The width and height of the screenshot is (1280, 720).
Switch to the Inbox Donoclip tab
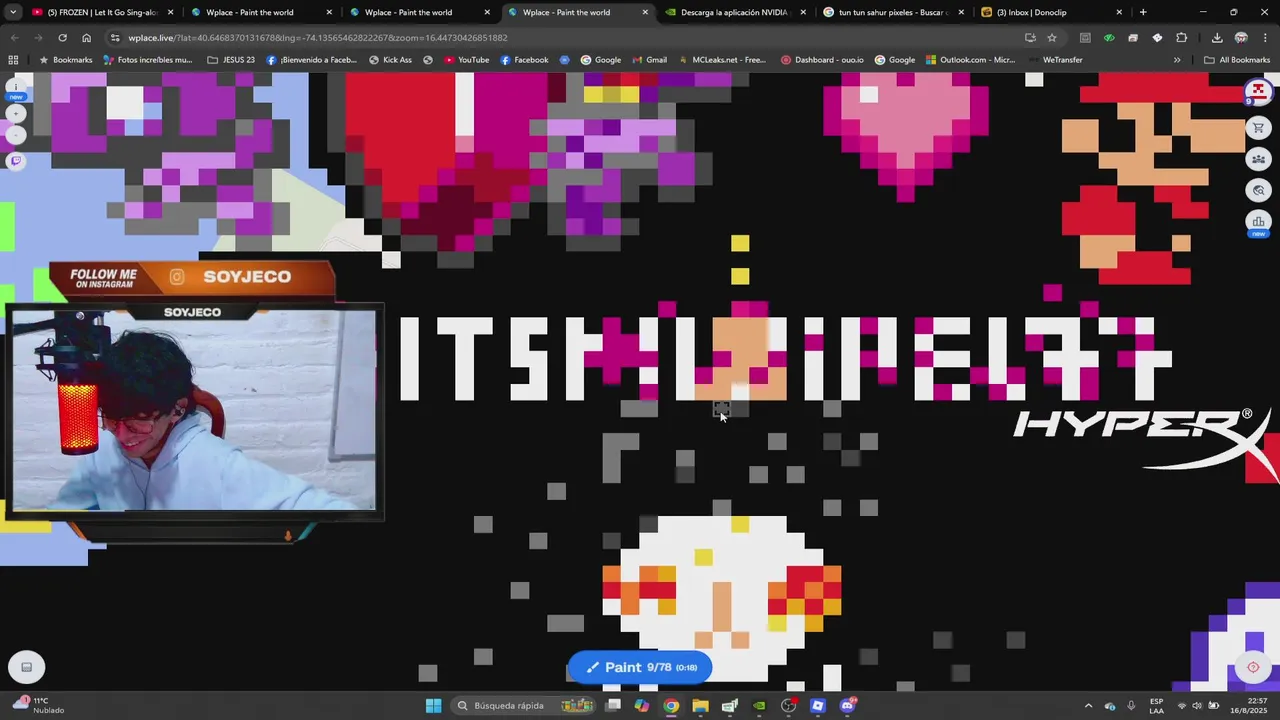pyautogui.click(x=1050, y=12)
